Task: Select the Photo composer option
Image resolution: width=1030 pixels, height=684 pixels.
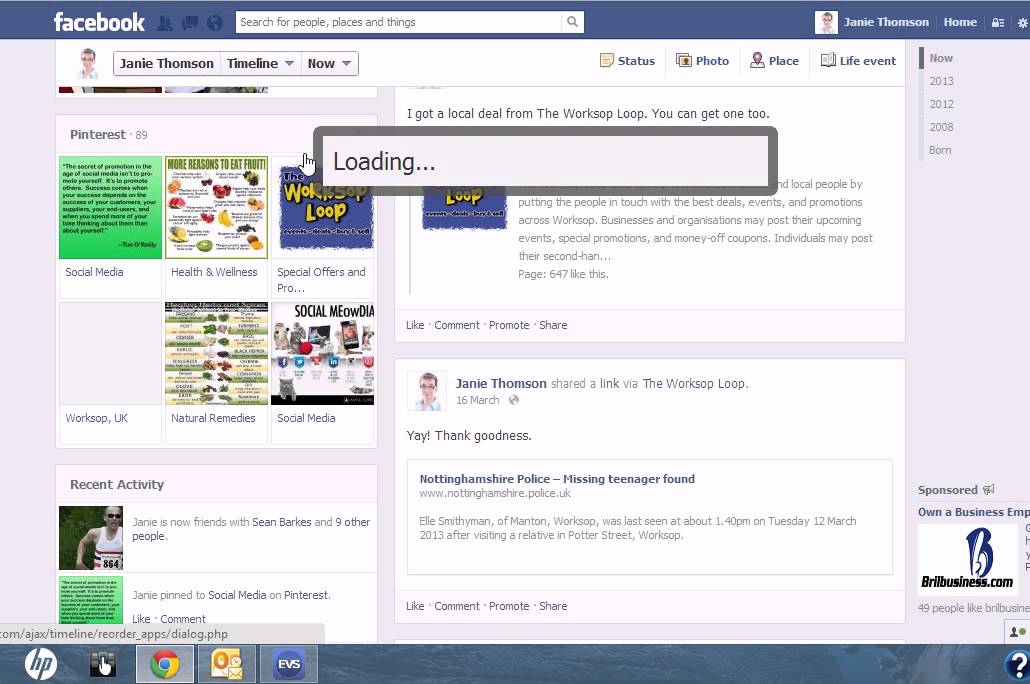Action: tap(703, 60)
